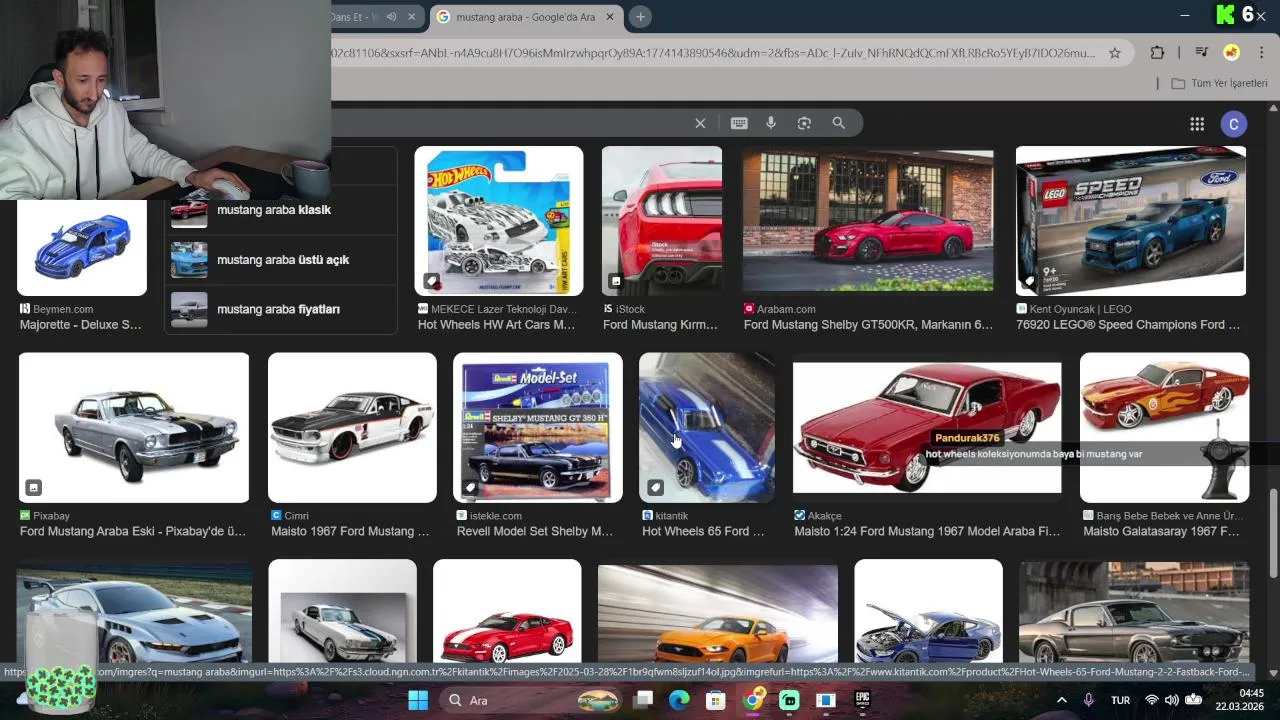The width and height of the screenshot is (1280, 720).
Task: Open the Windows Start menu
Action: click(x=418, y=700)
